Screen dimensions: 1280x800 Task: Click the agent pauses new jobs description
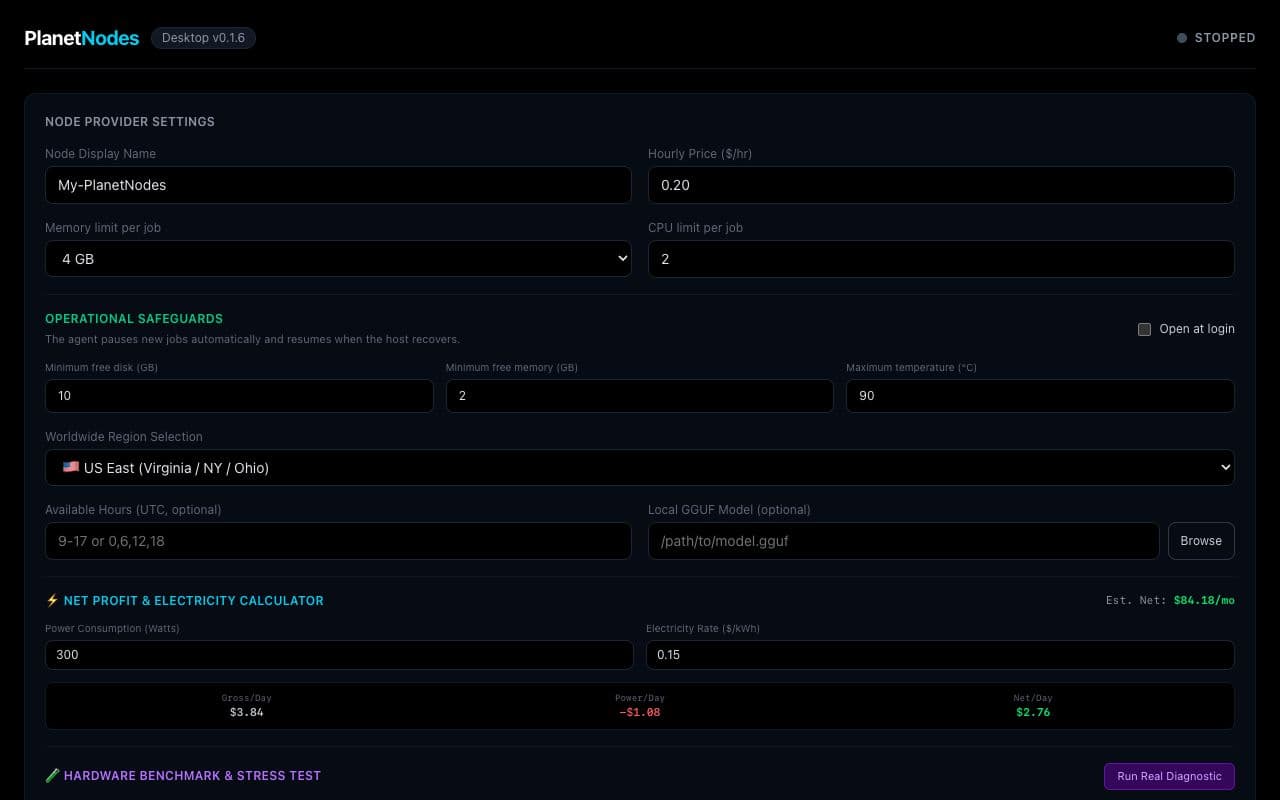click(x=252, y=340)
